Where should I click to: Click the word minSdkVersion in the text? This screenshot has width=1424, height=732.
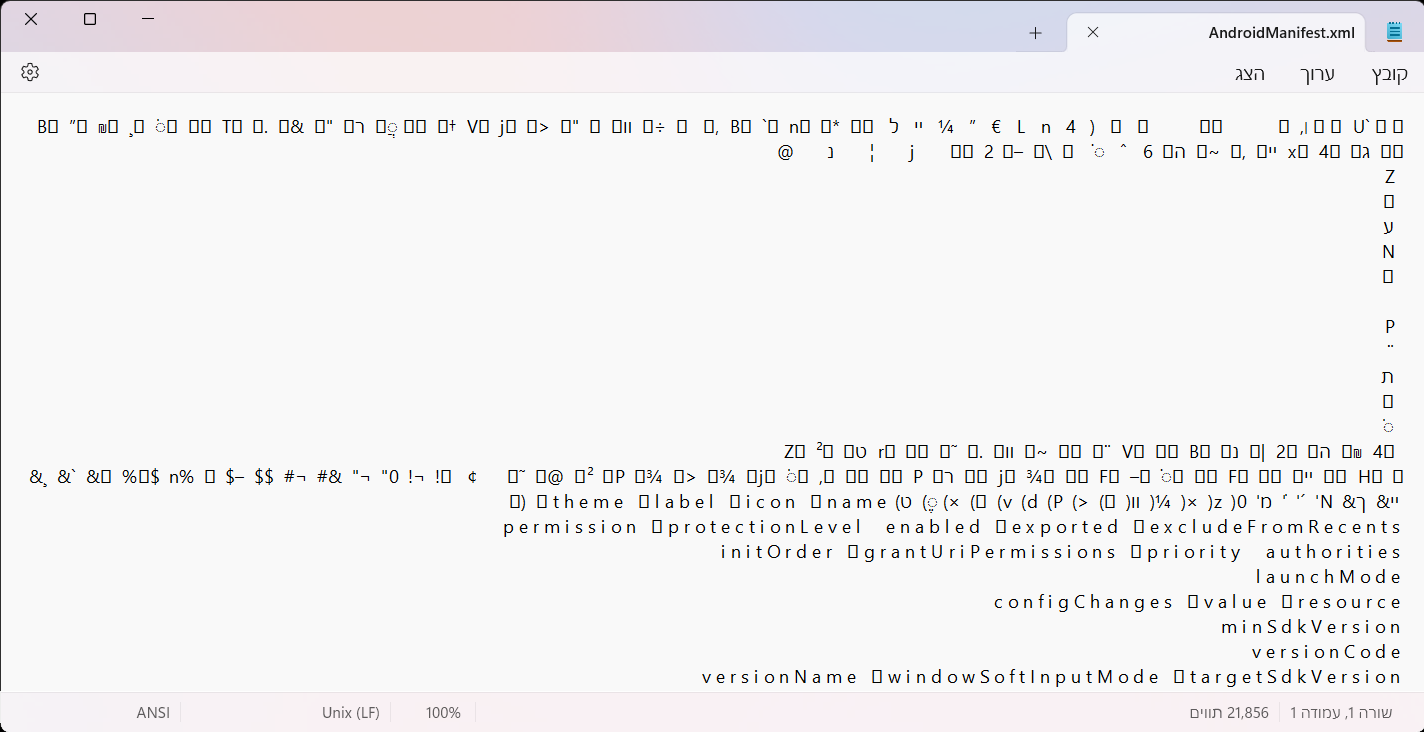click(x=1312, y=627)
